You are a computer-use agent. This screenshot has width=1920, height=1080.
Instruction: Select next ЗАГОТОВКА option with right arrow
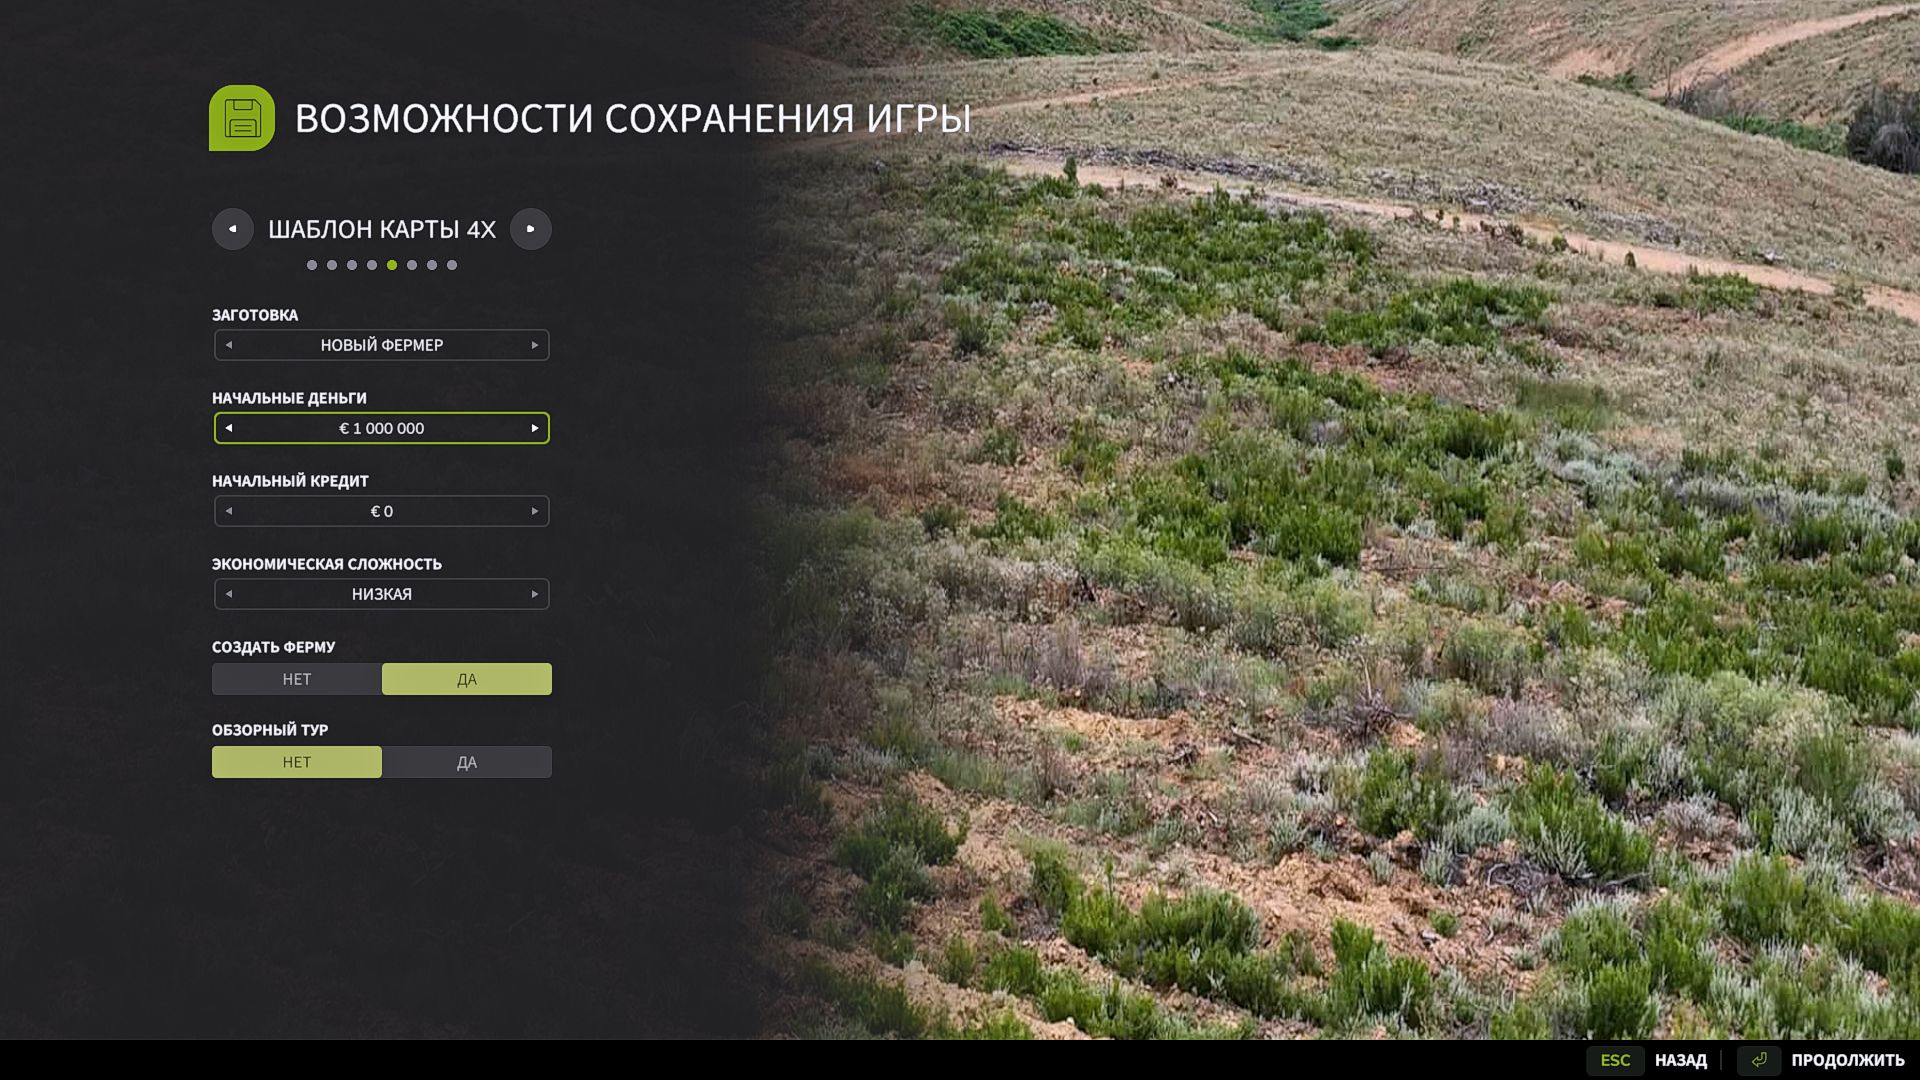point(535,345)
